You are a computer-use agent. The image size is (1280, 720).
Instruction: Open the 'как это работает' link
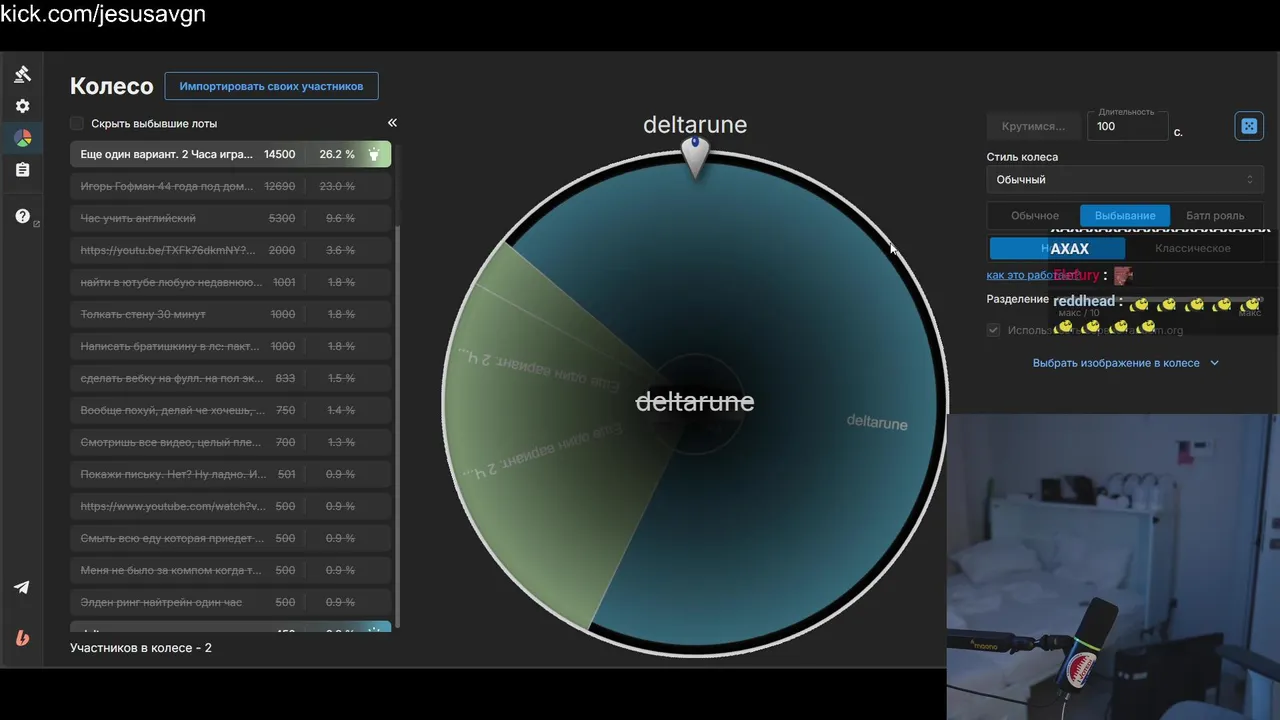click(1032, 275)
